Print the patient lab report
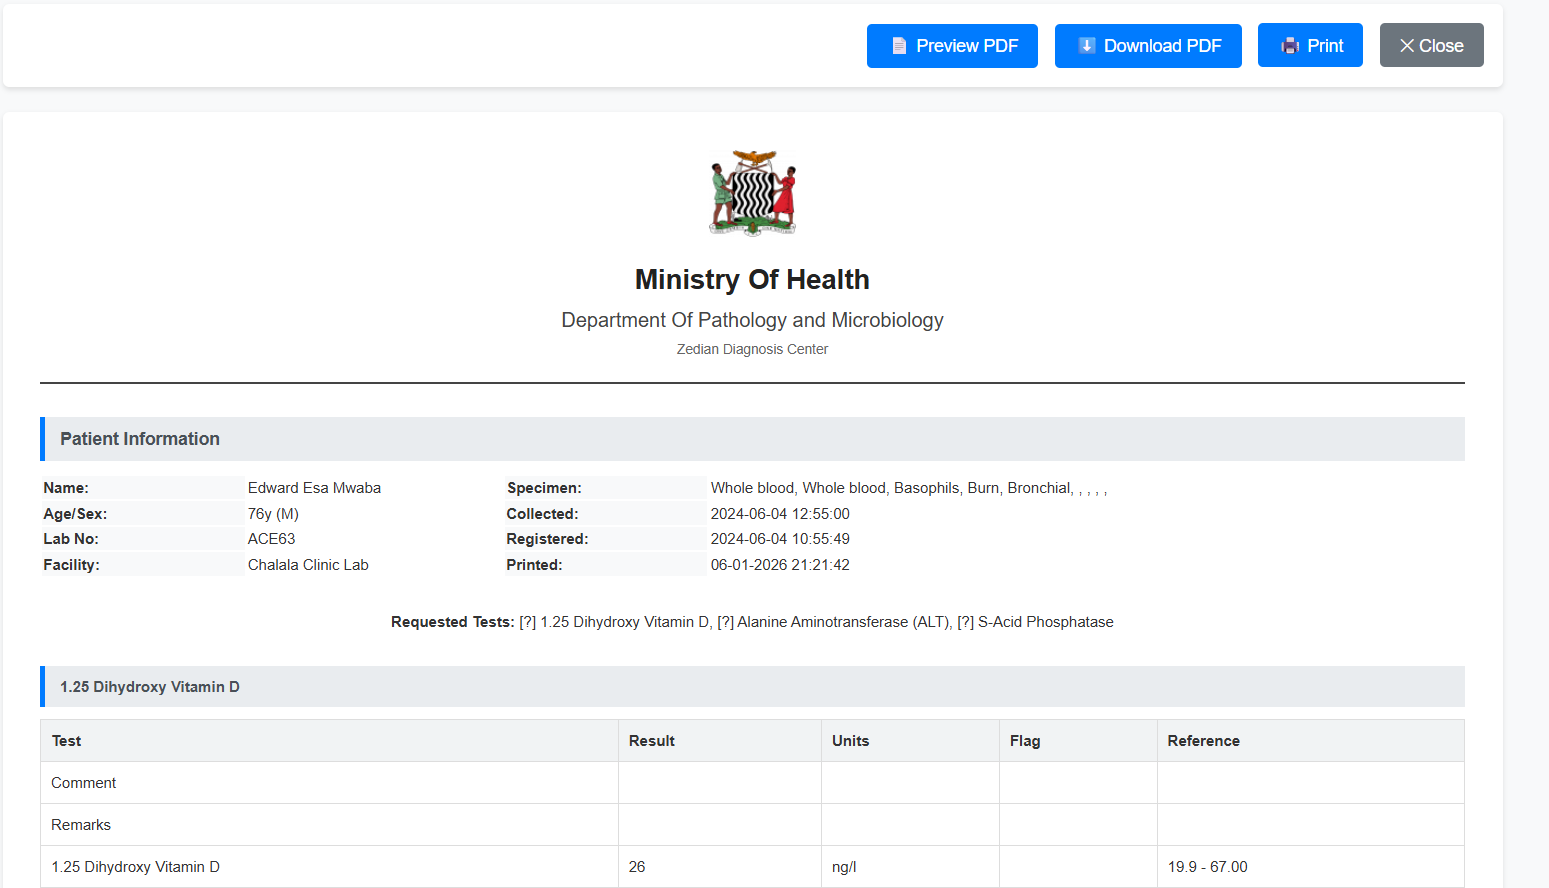 [1310, 45]
